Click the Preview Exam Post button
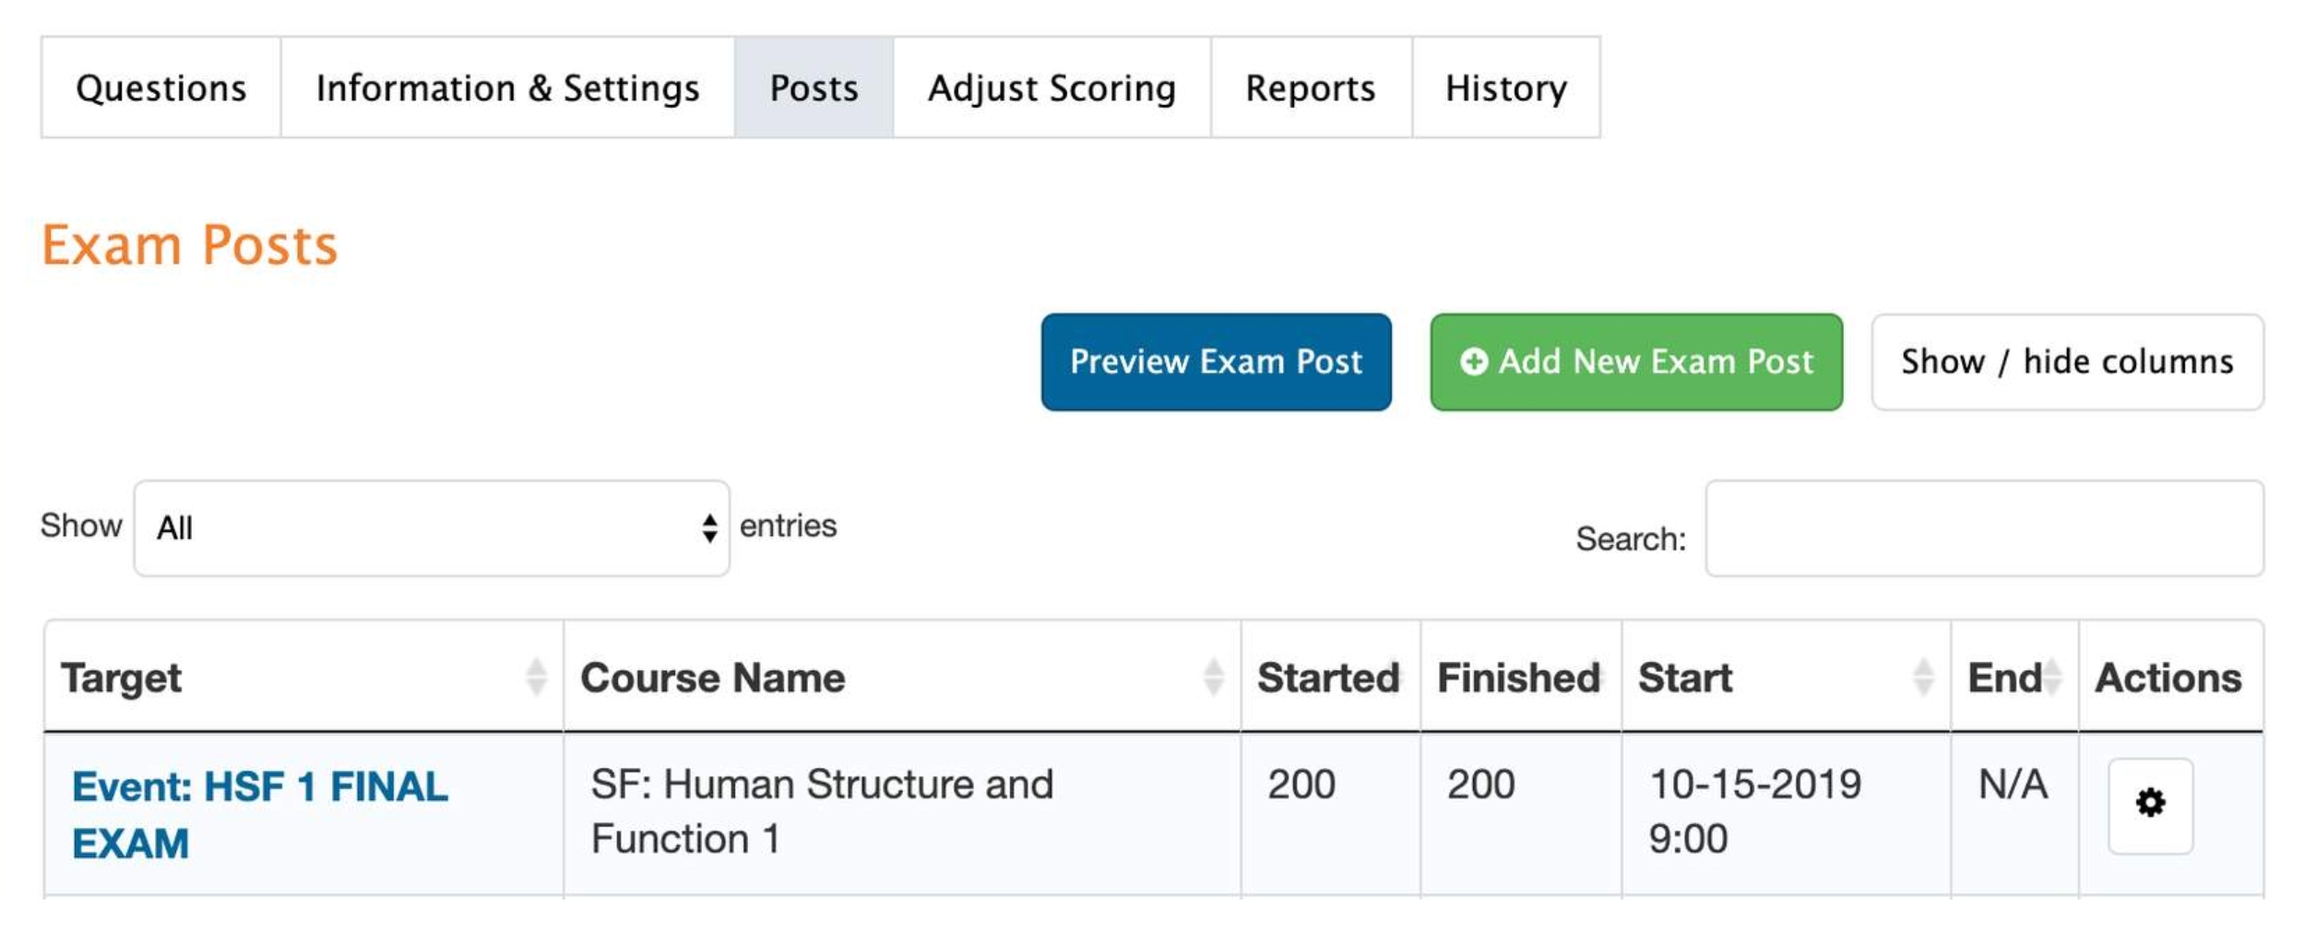 pos(1215,362)
